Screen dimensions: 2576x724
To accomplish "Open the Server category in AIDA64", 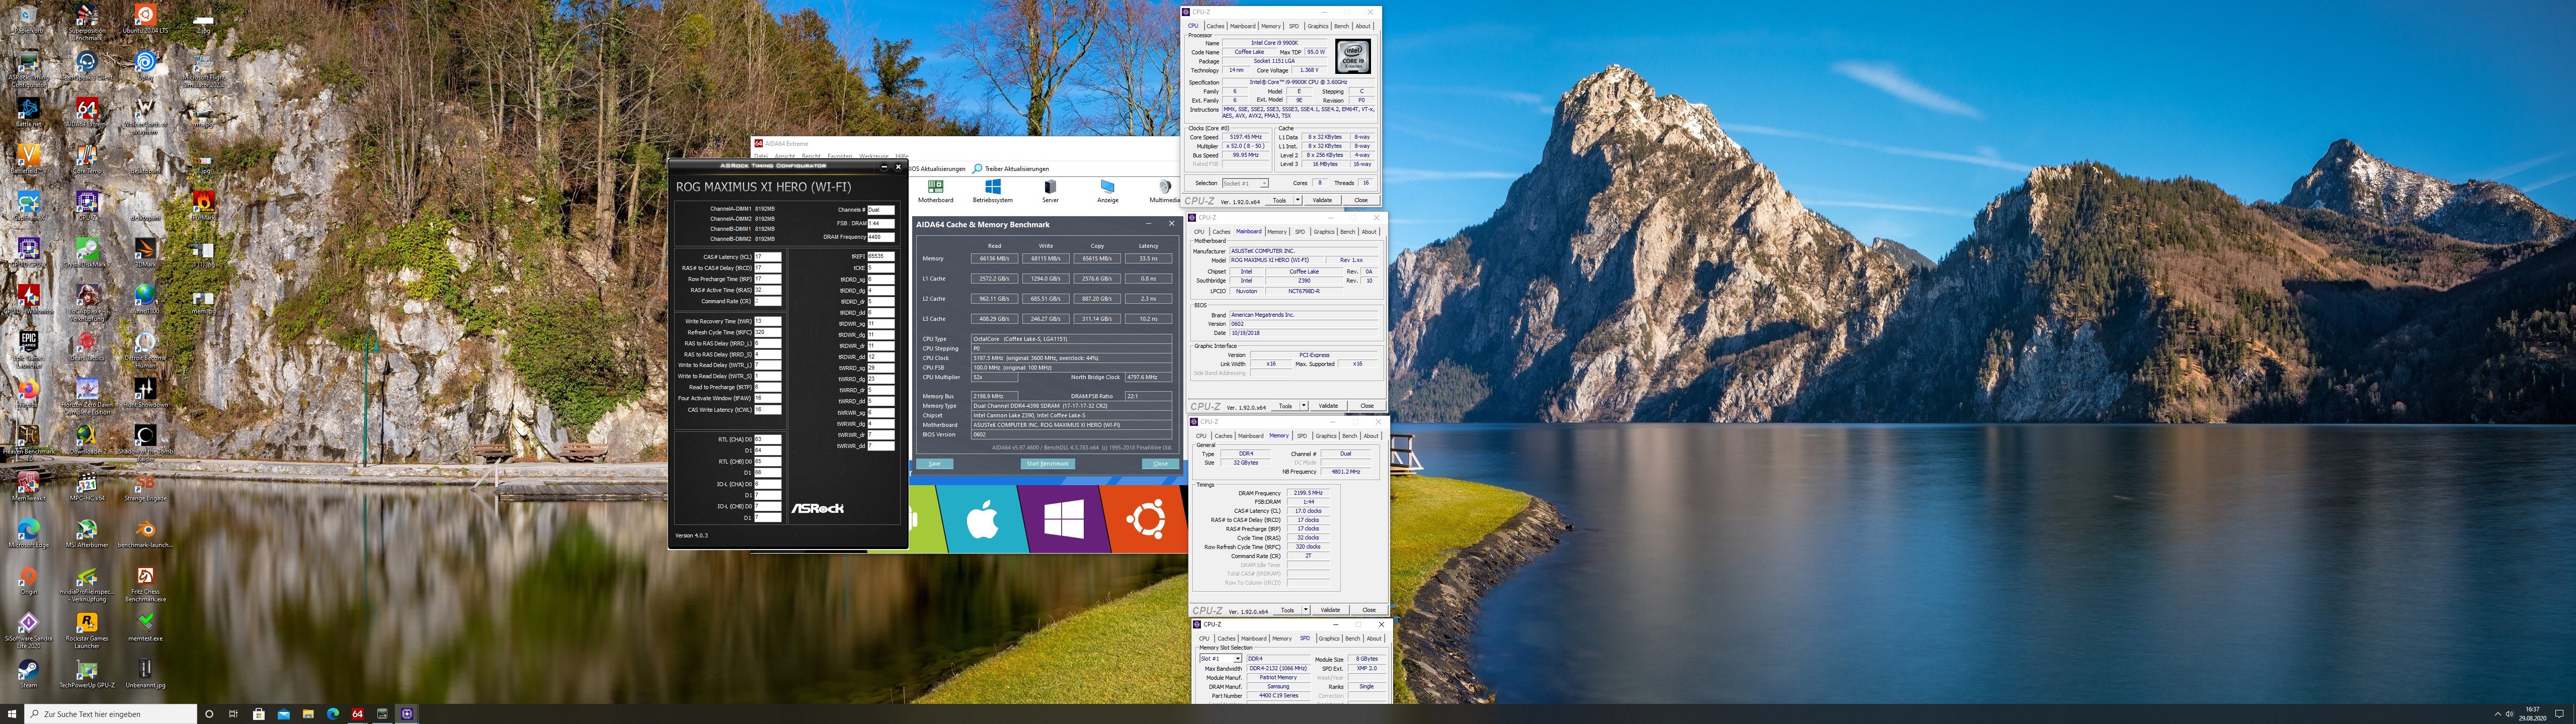I will (x=1050, y=192).
